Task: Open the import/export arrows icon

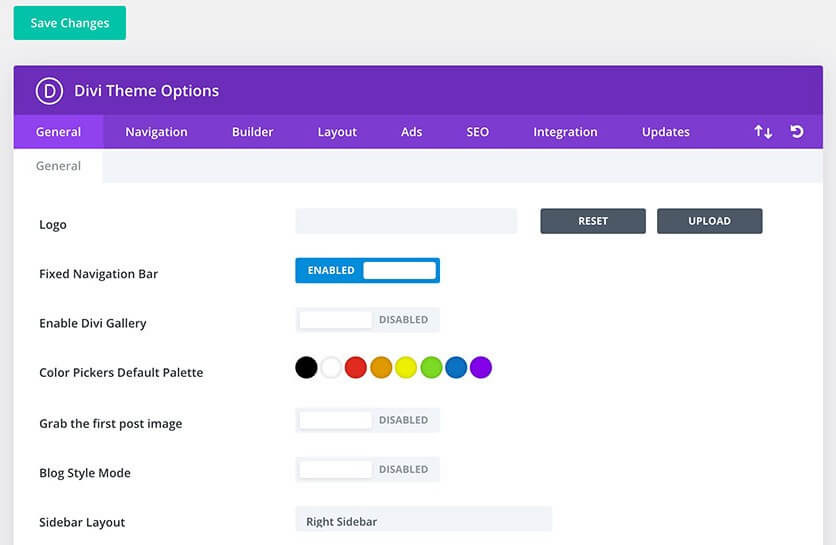Action: (x=763, y=132)
